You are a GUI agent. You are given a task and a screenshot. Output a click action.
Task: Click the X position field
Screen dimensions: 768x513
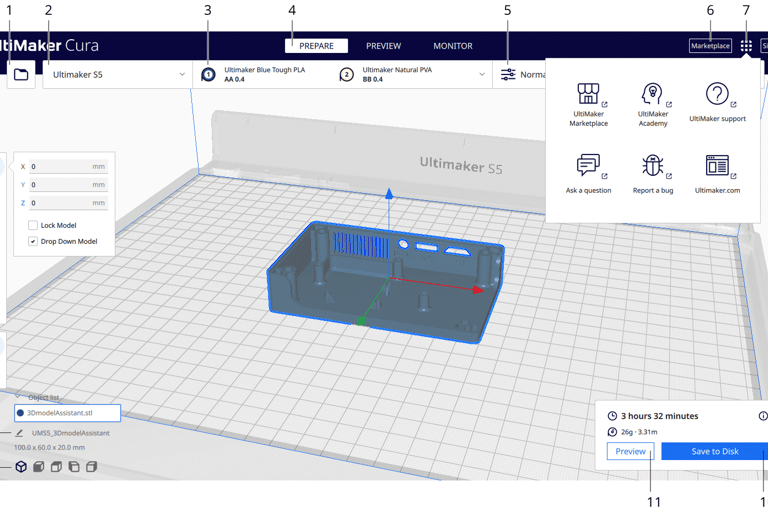(68, 167)
